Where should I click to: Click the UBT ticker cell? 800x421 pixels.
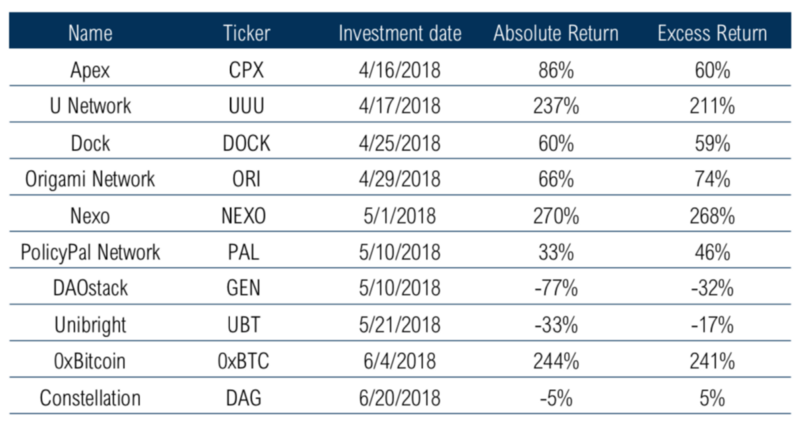tap(246, 324)
